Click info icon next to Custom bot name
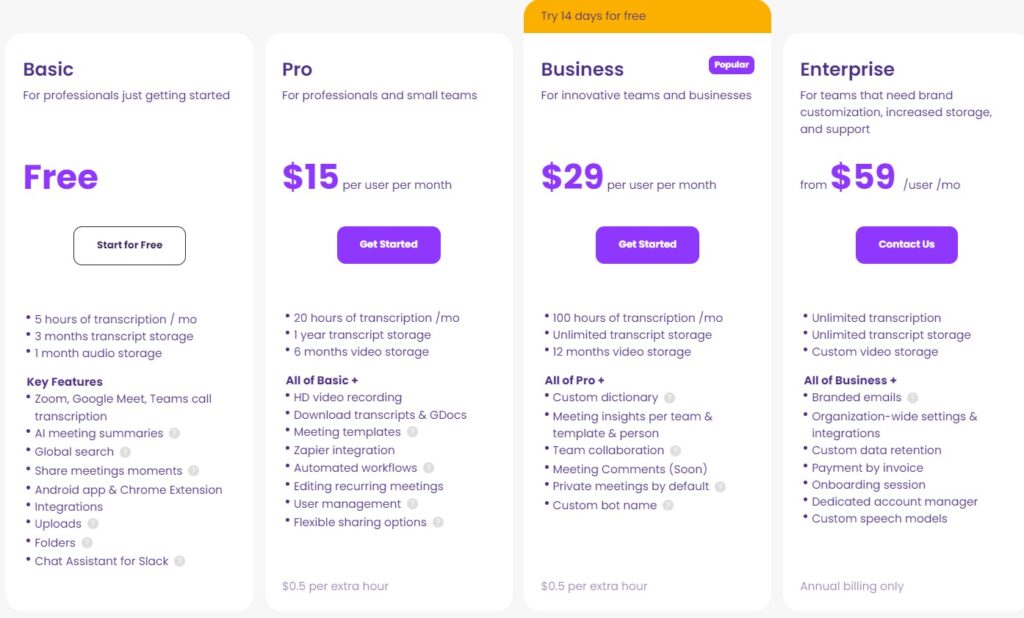The height and width of the screenshot is (618, 1024). (668, 506)
